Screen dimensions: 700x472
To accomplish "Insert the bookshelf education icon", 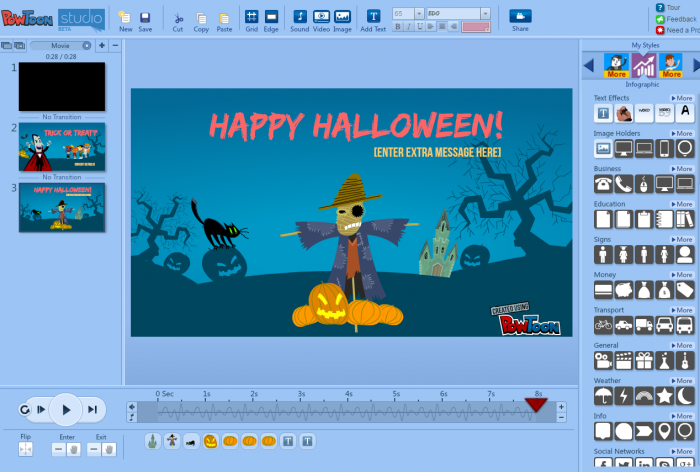I will [x=685, y=219].
